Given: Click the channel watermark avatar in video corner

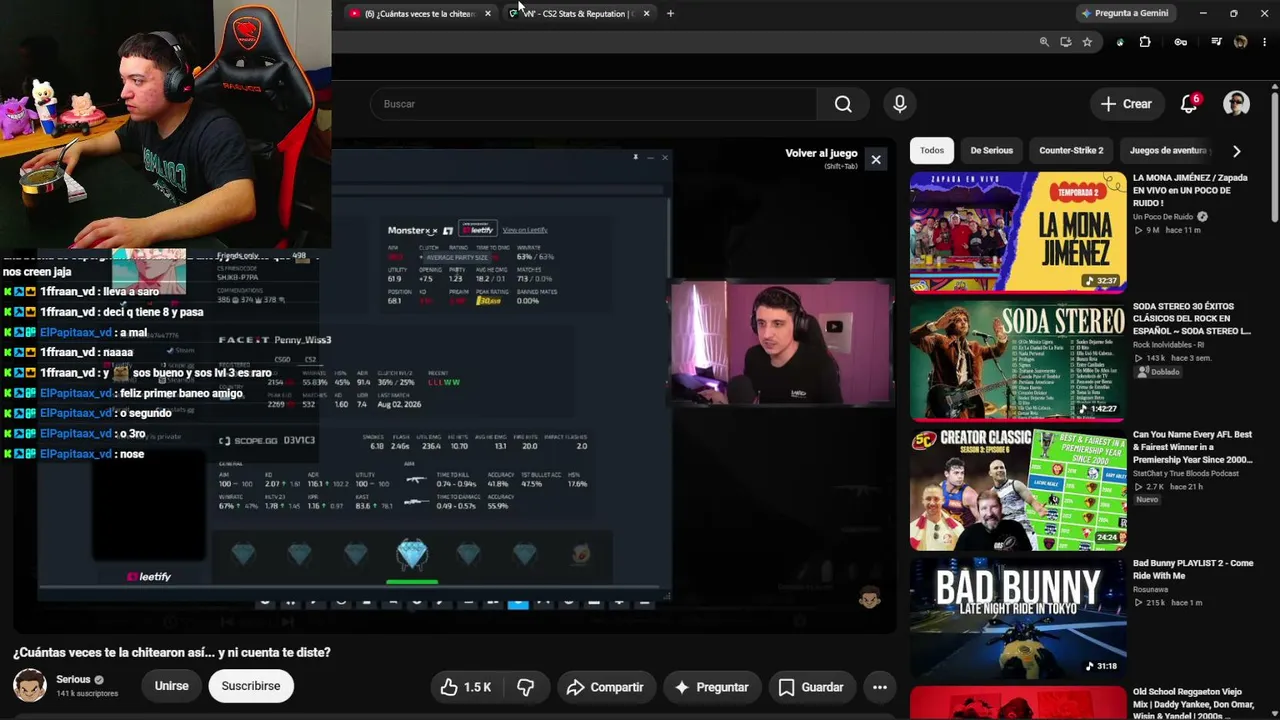Looking at the screenshot, I should point(869,598).
